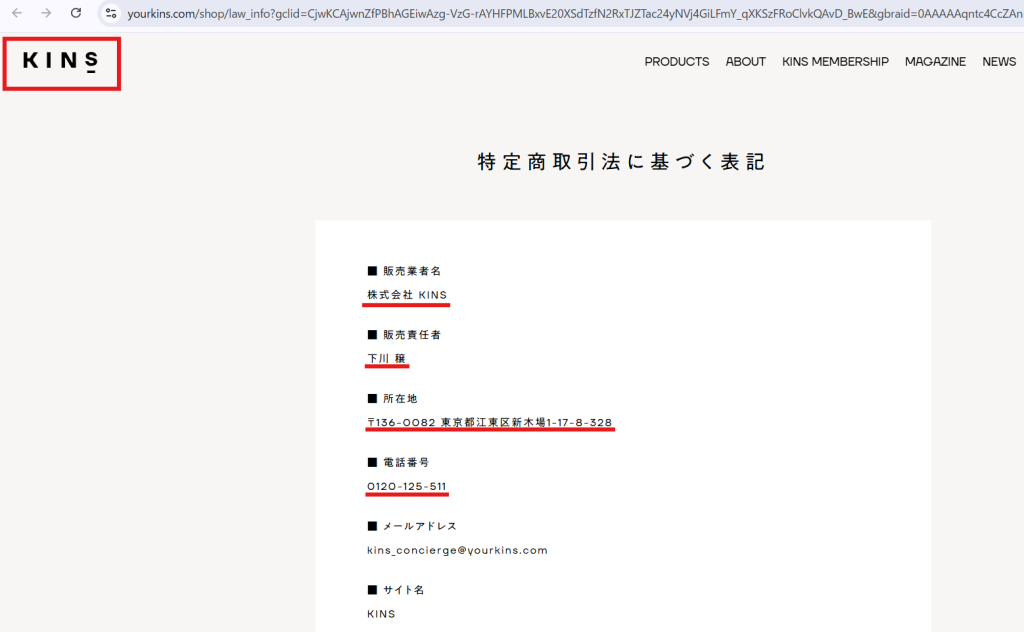Screen dimensions: 1024x632
Task: Click the サイト名 label KINS
Action: click(381, 613)
